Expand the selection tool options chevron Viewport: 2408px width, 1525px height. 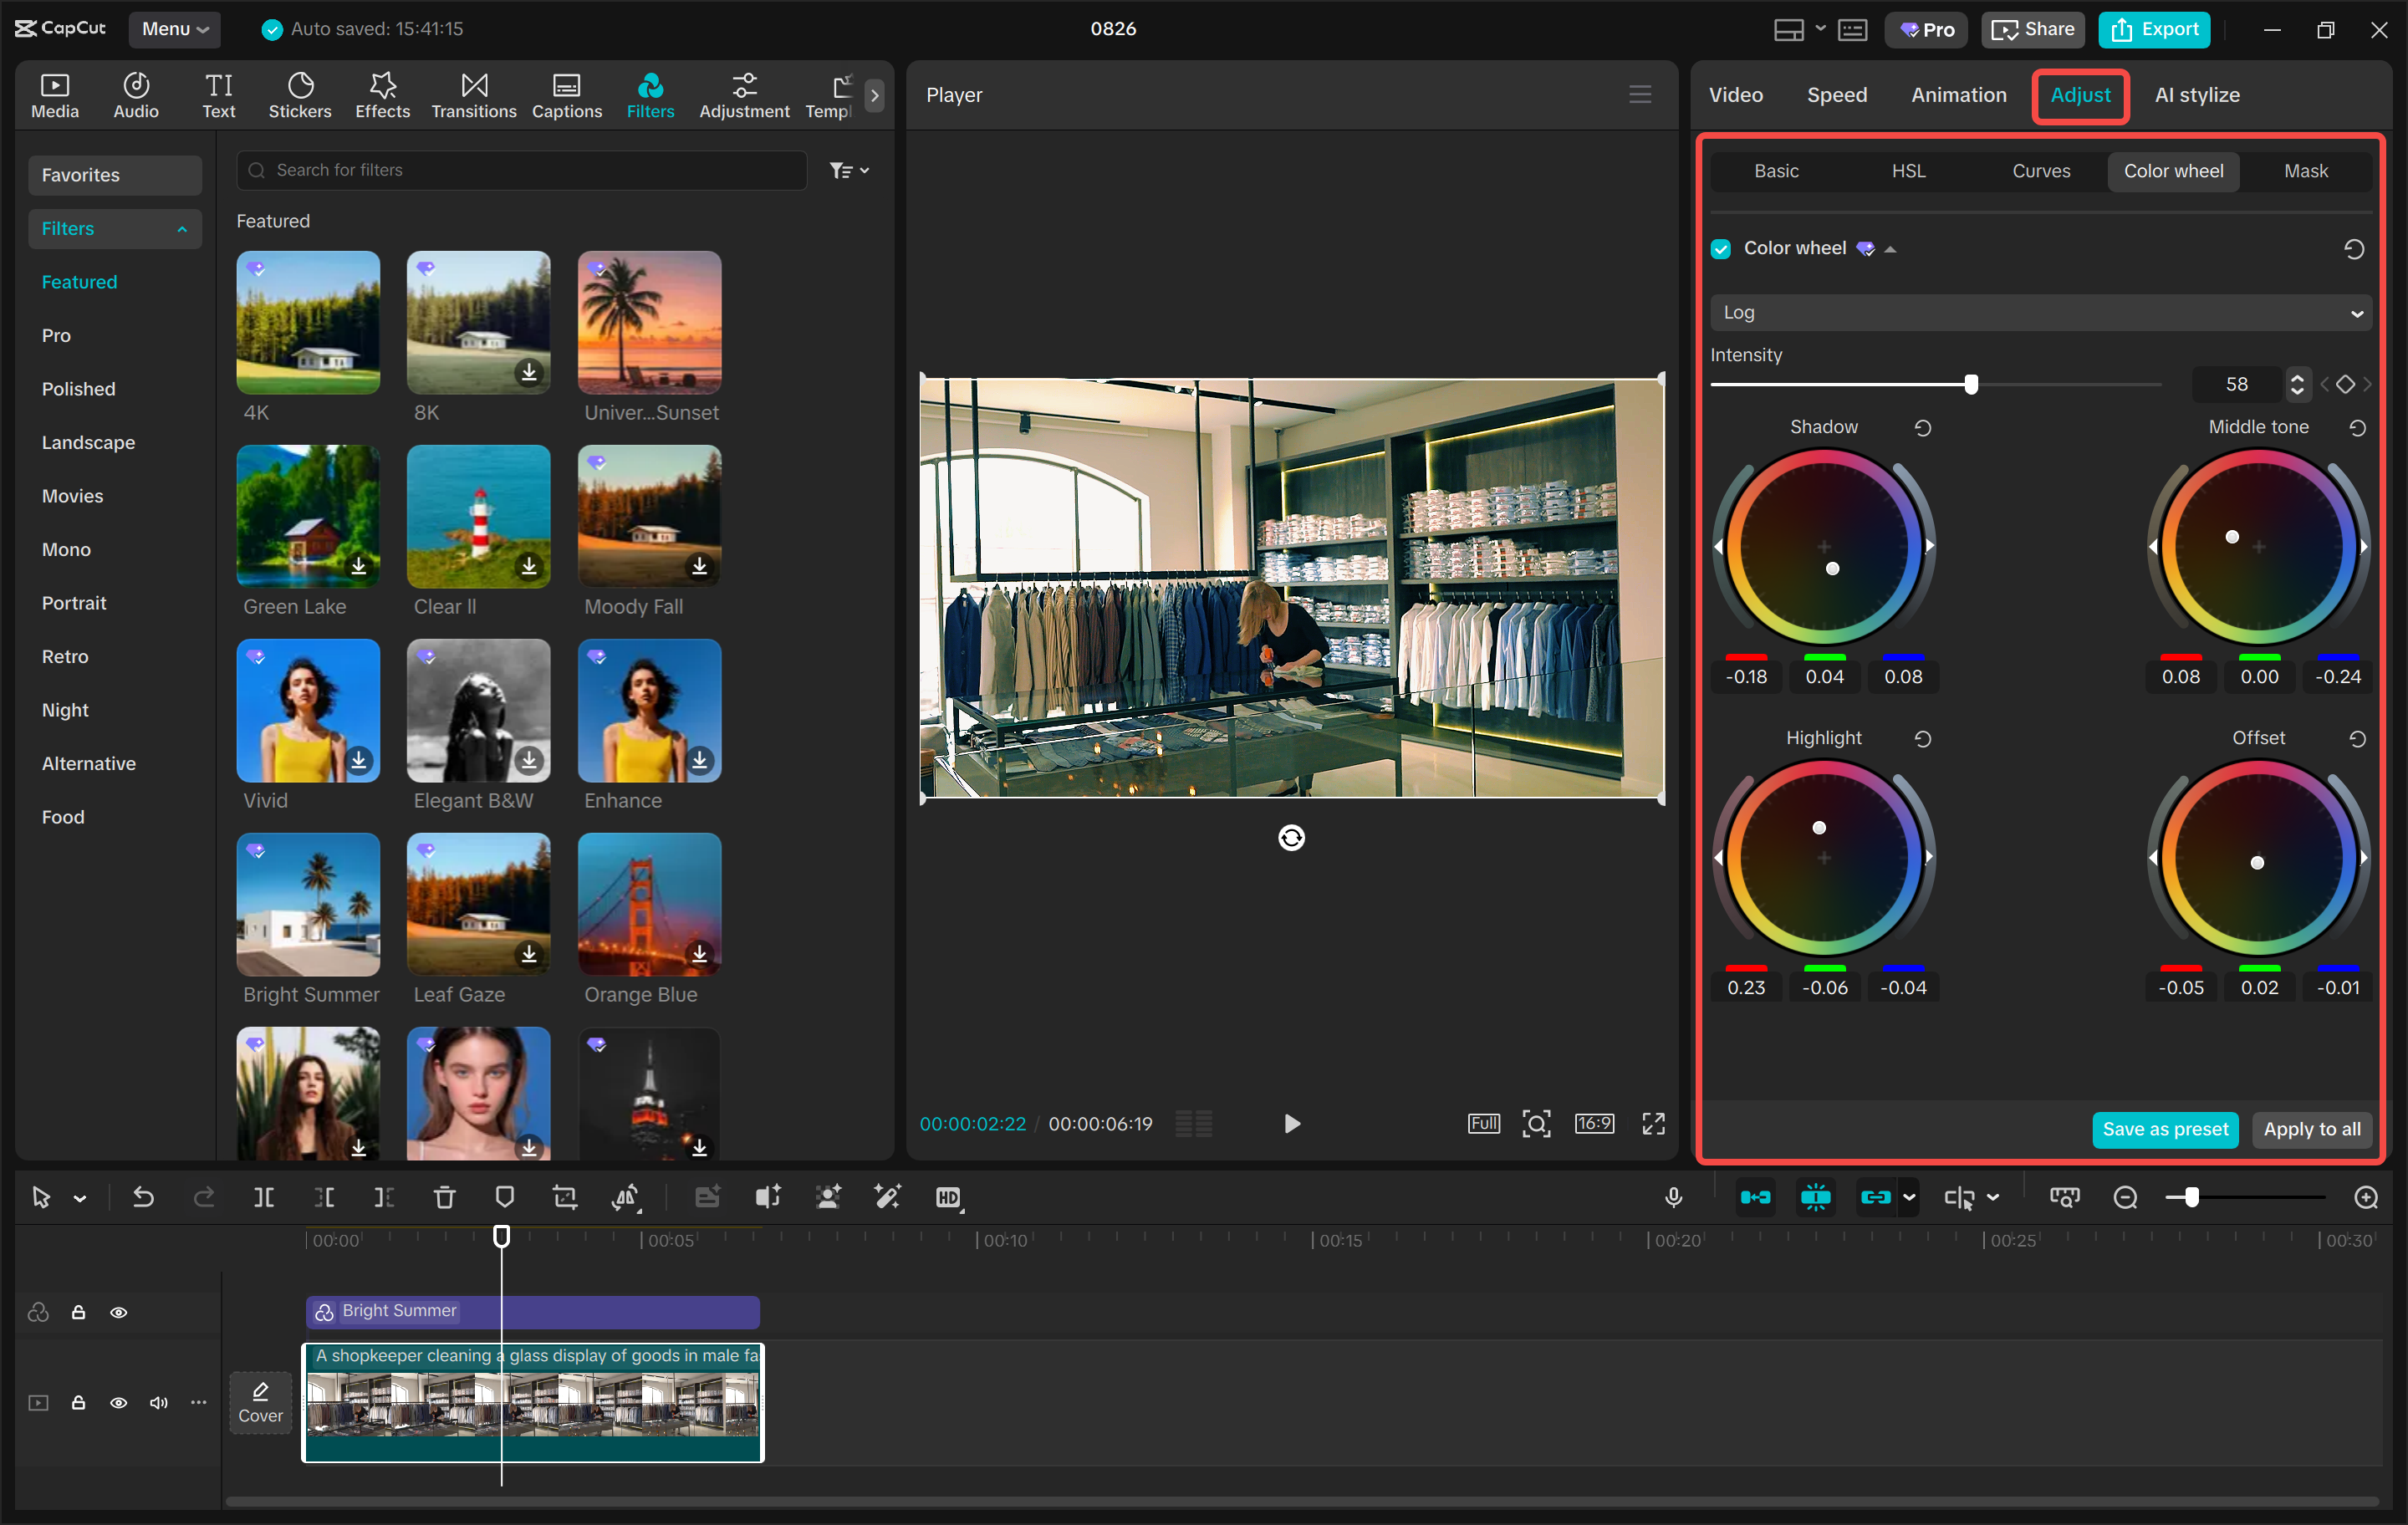click(80, 1197)
